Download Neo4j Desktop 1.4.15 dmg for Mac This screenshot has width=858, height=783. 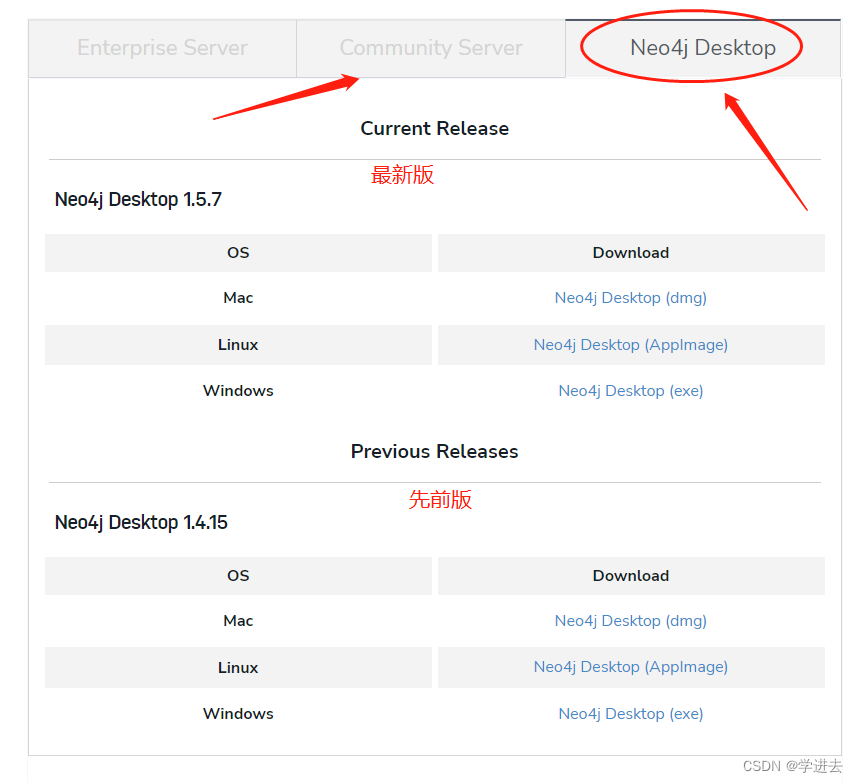(x=630, y=620)
